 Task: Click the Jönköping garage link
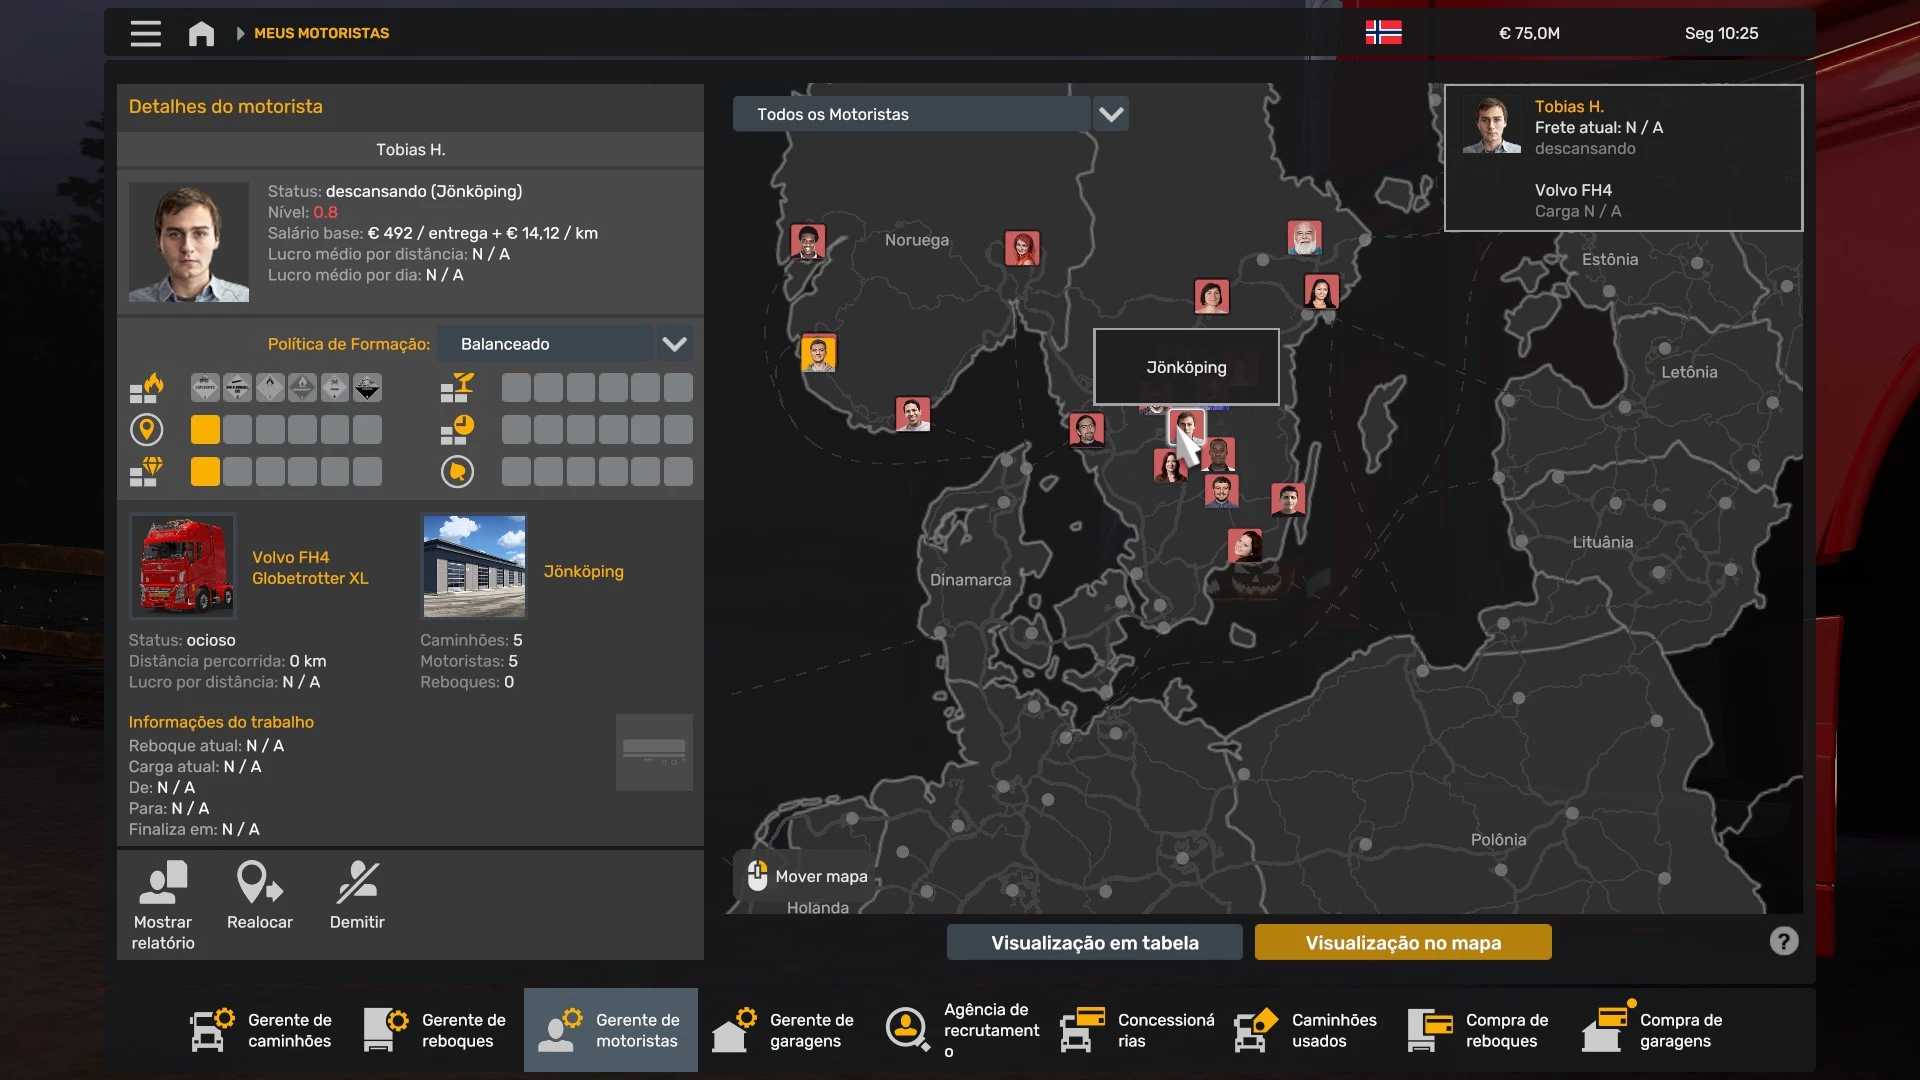(x=583, y=571)
